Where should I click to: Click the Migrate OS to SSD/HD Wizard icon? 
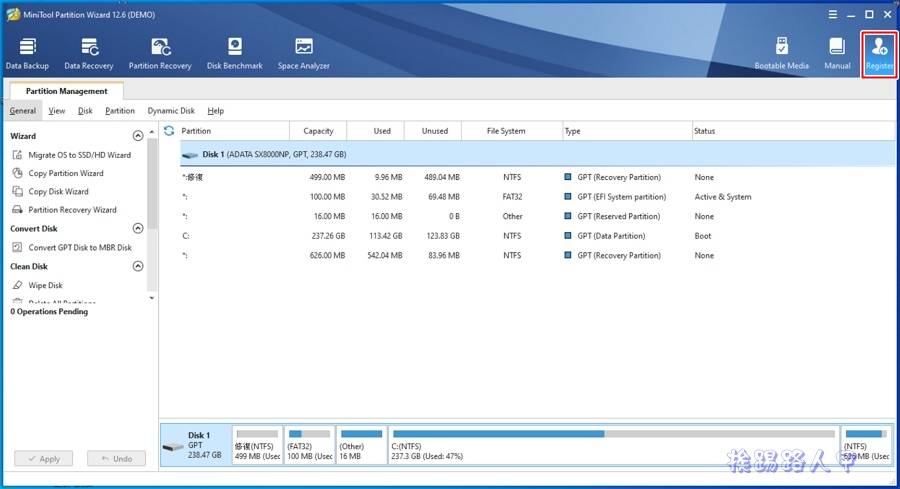(18, 155)
